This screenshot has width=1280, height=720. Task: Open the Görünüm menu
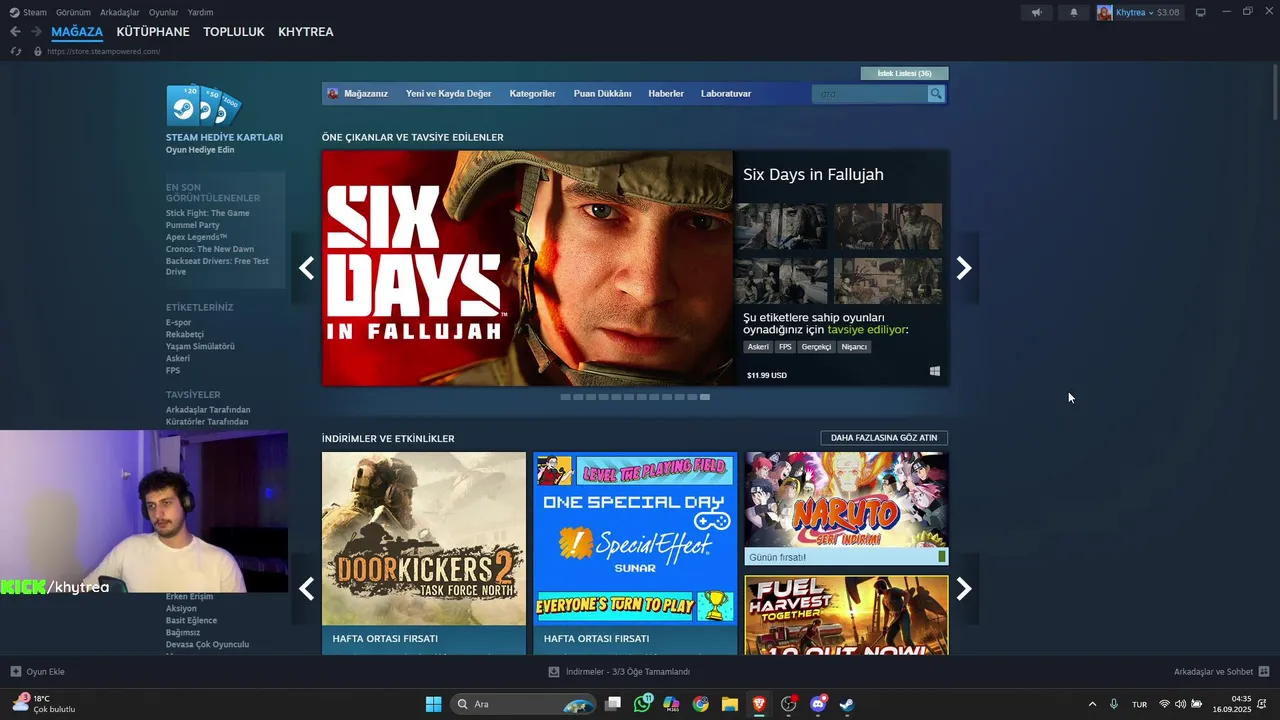[x=73, y=12]
